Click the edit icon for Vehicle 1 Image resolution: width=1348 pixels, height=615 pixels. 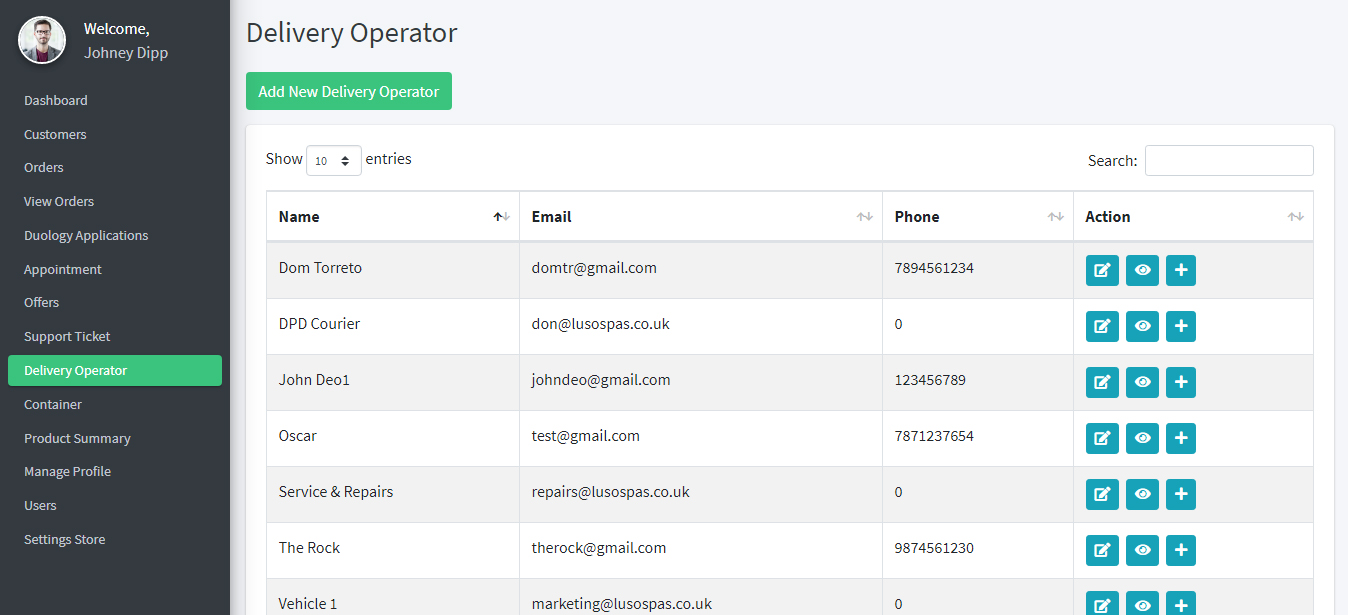1102,604
